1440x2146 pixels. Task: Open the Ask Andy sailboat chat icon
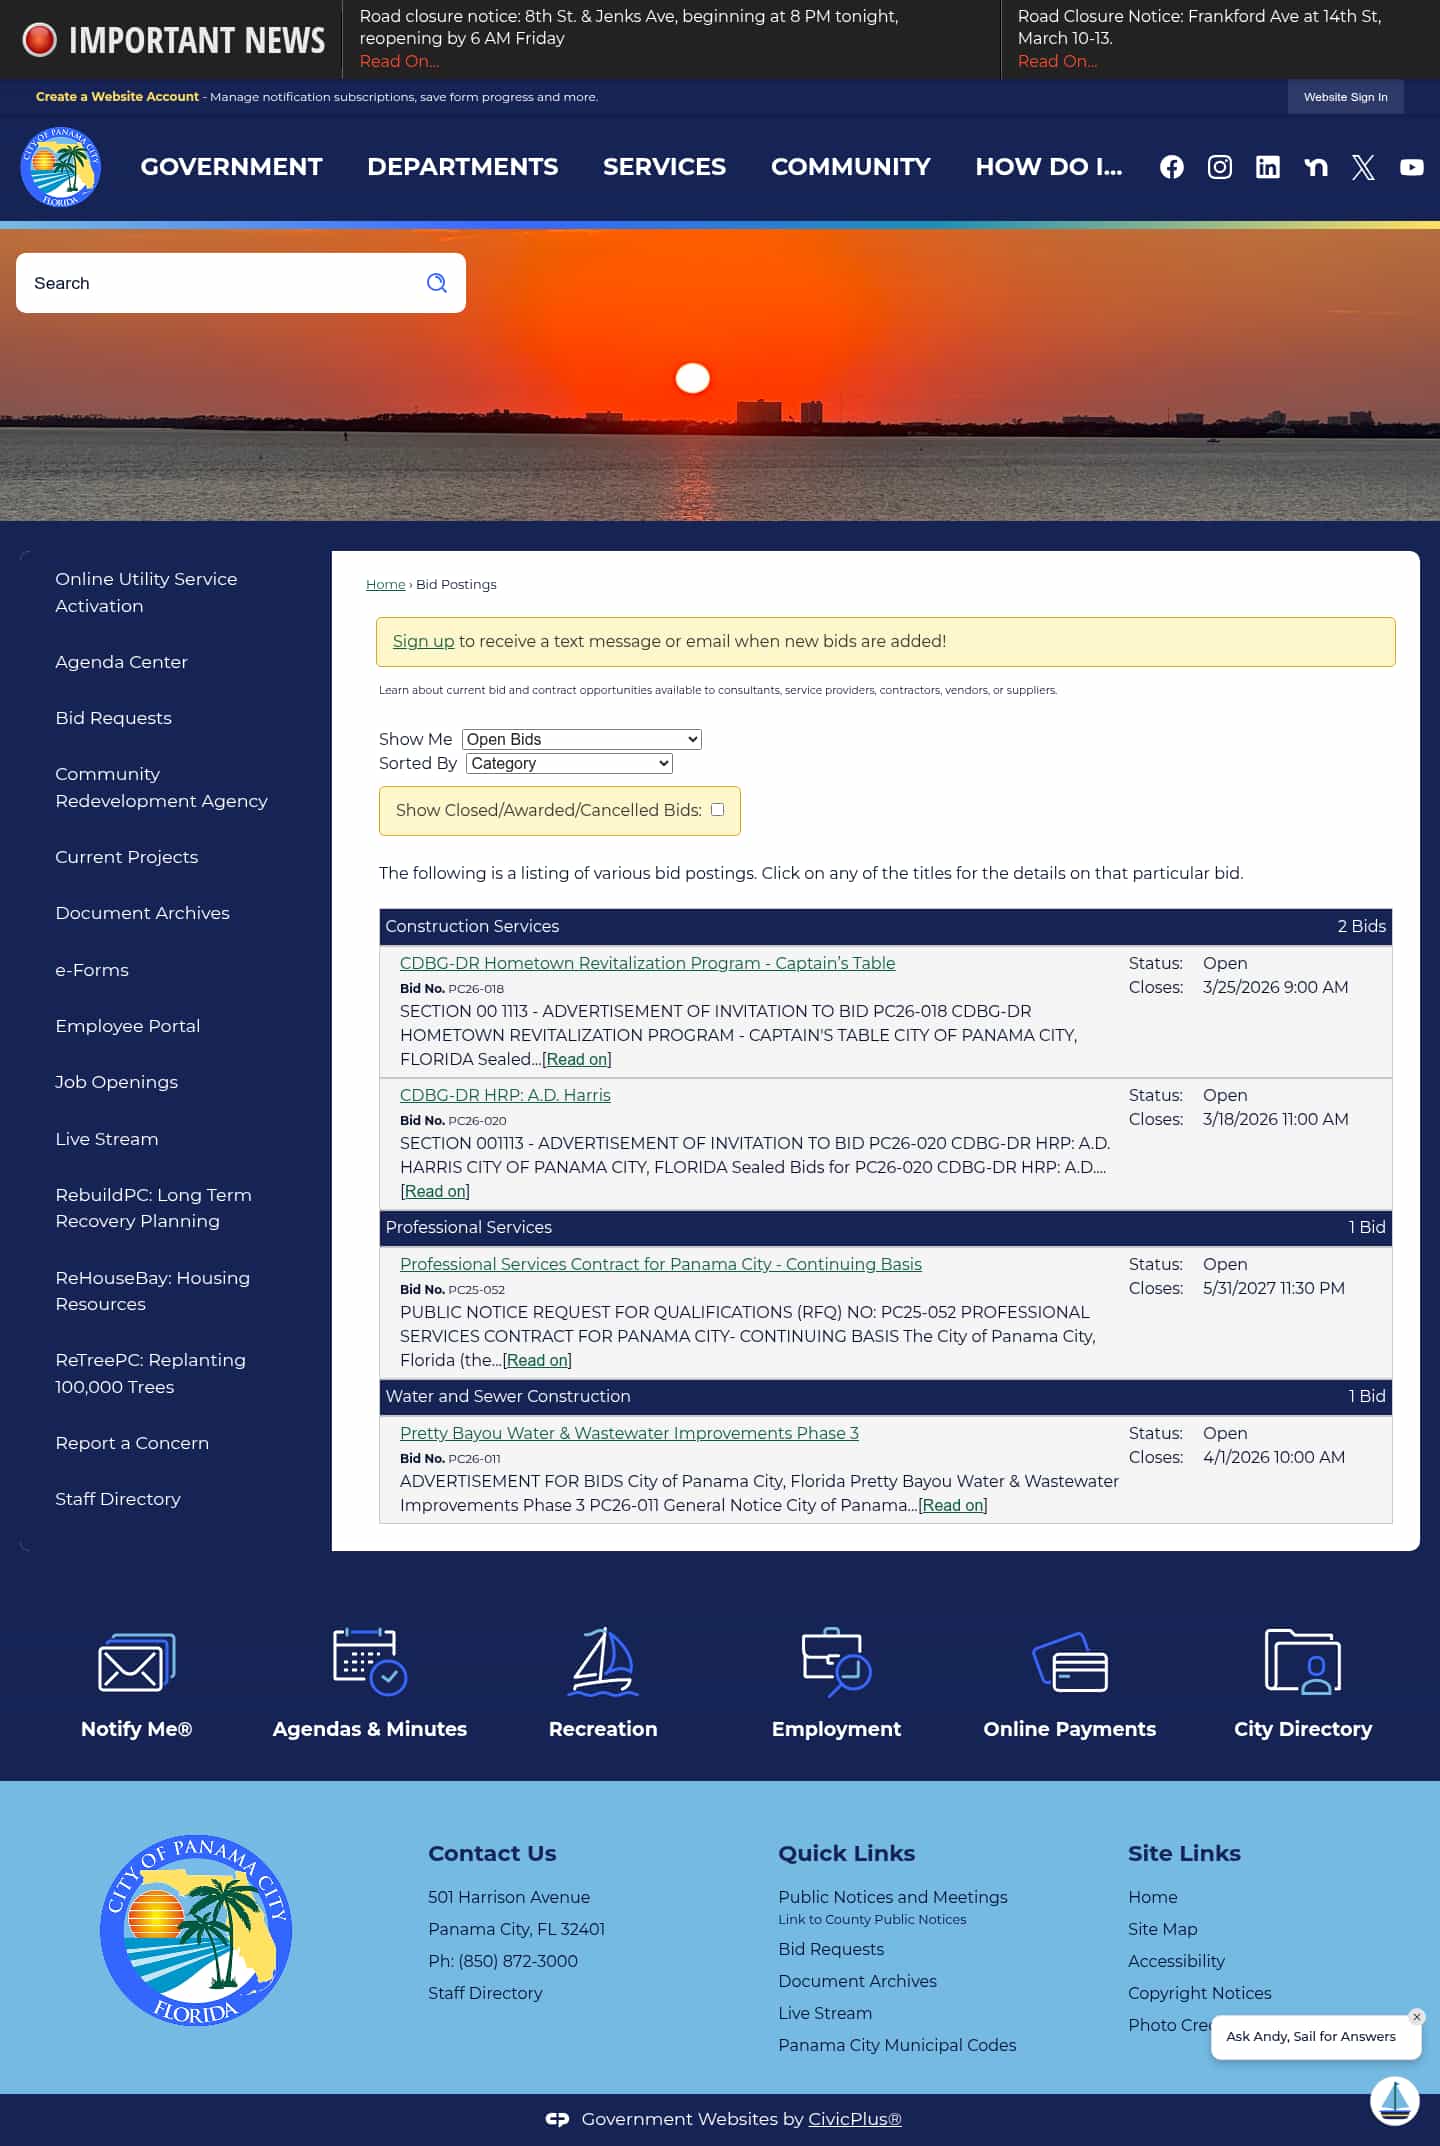coord(1395,2101)
